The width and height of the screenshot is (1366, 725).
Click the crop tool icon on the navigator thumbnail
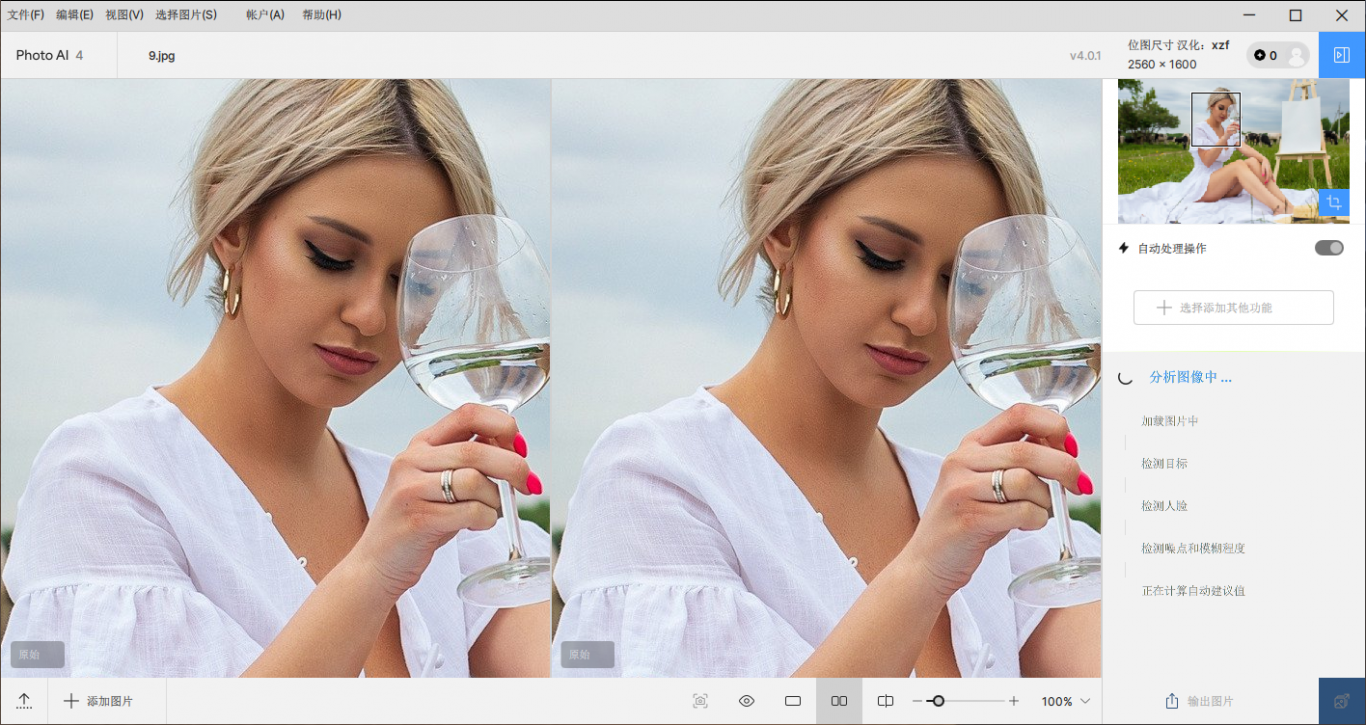coord(1333,204)
